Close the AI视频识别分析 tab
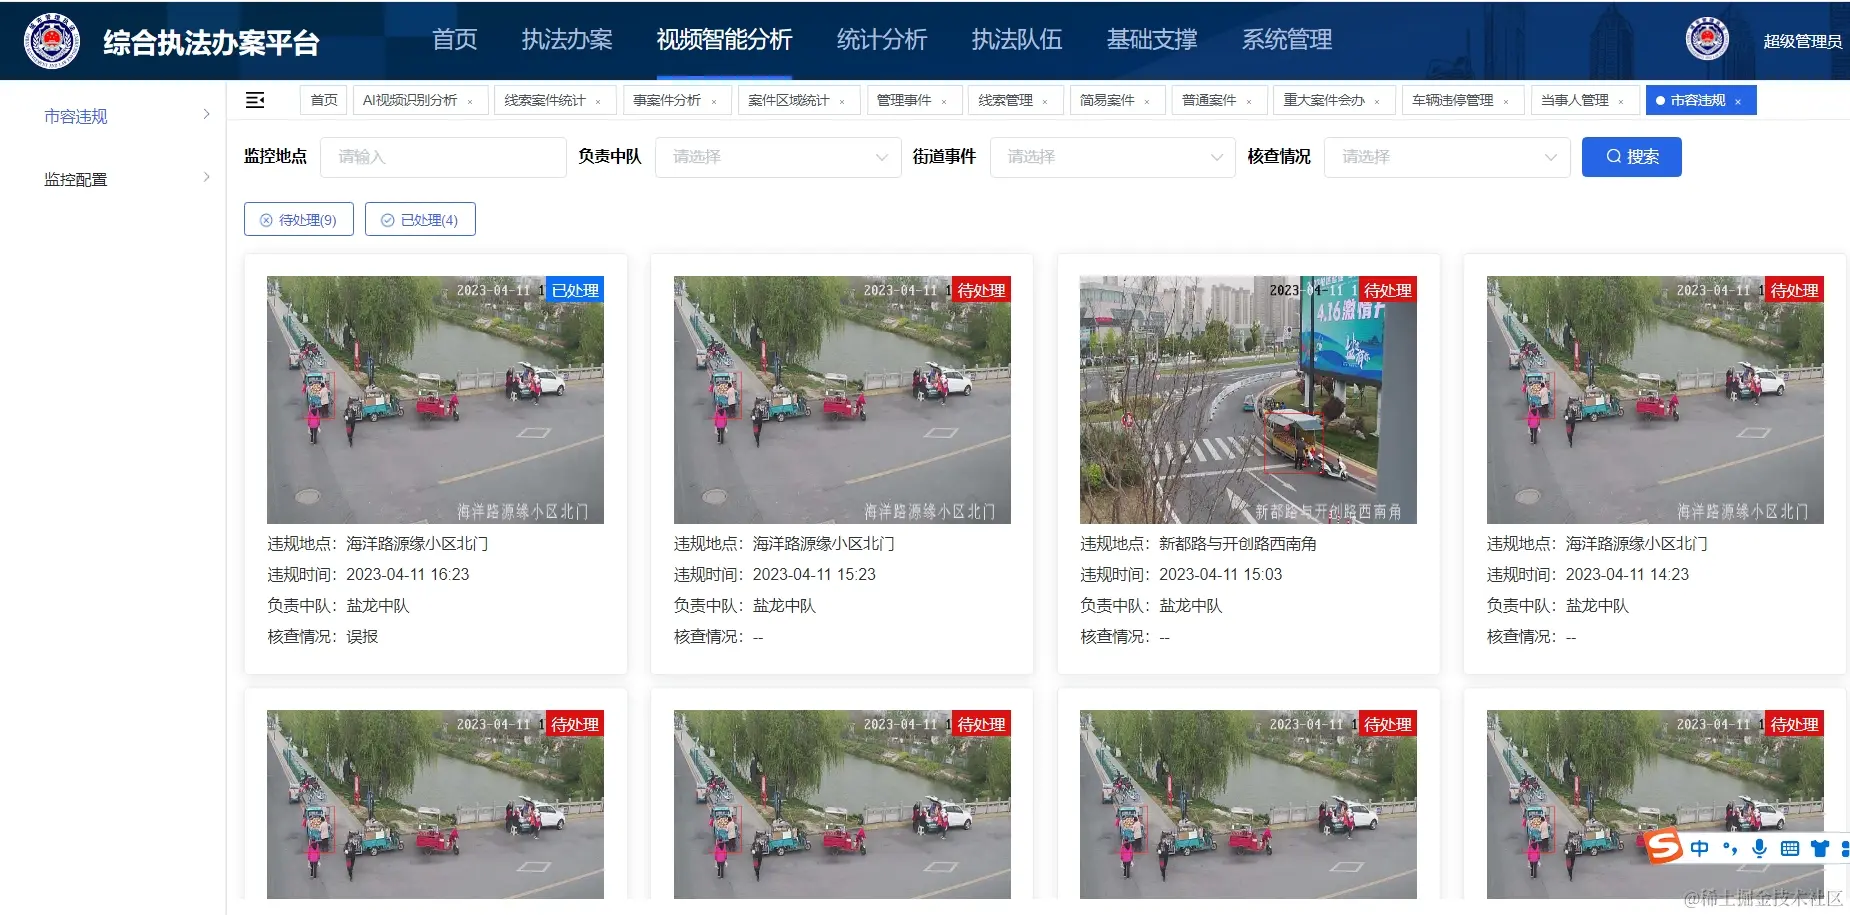This screenshot has width=1850, height=915. pos(470,101)
